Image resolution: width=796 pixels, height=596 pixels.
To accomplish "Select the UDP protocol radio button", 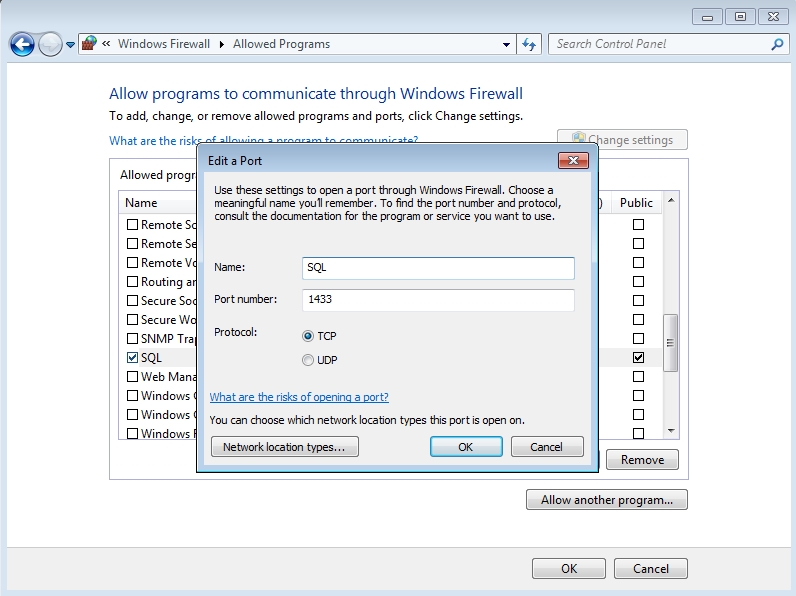I will pyautogui.click(x=308, y=360).
